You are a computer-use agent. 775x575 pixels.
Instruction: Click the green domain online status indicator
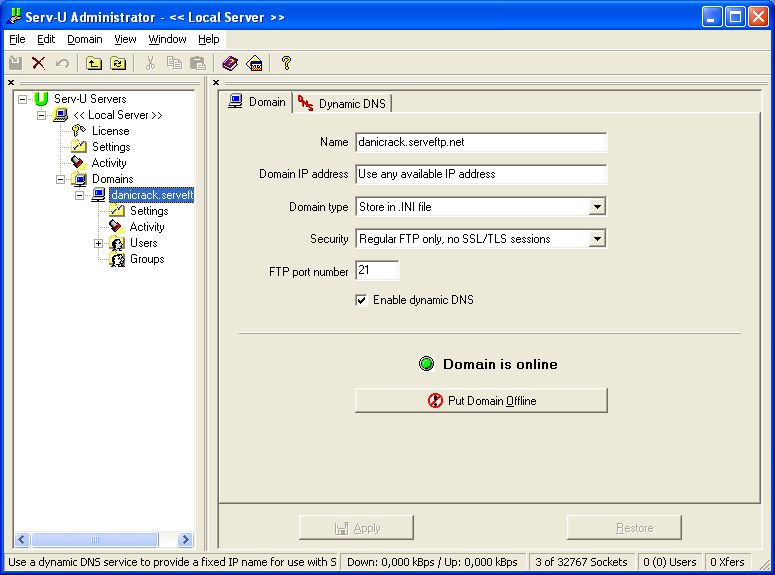(426, 364)
